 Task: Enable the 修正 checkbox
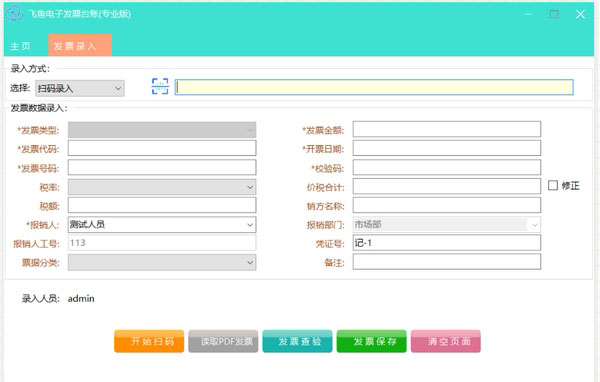[553, 185]
